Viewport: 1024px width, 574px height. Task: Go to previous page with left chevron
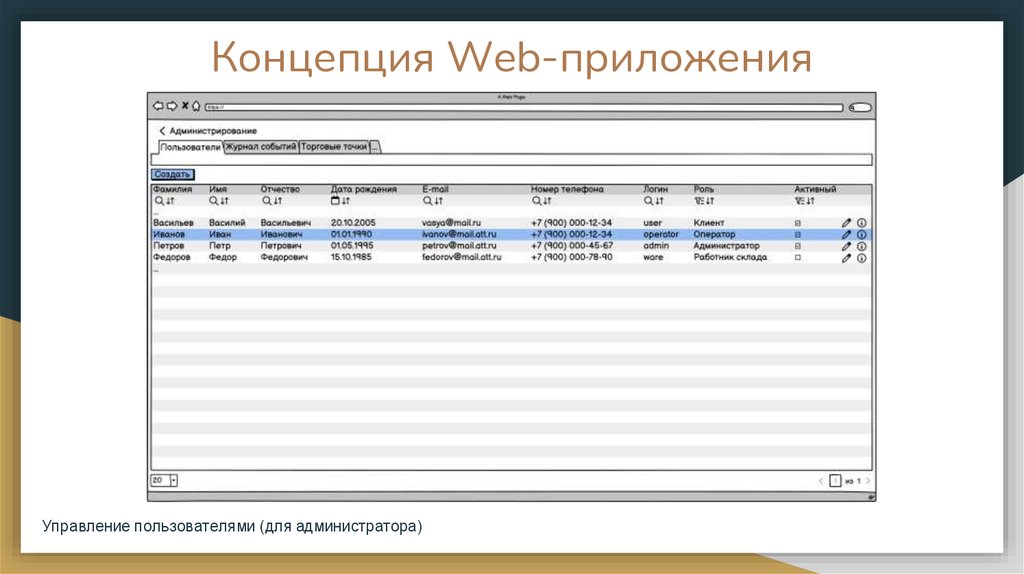[x=821, y=481]
